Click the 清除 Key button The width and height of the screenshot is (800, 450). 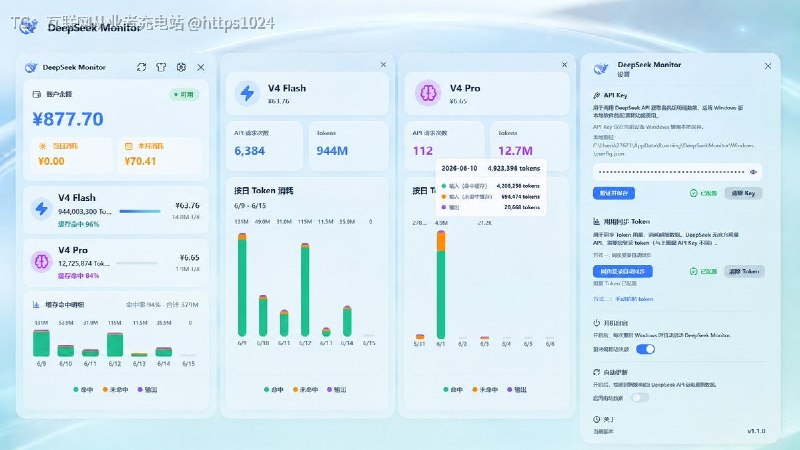pos(743,193)
